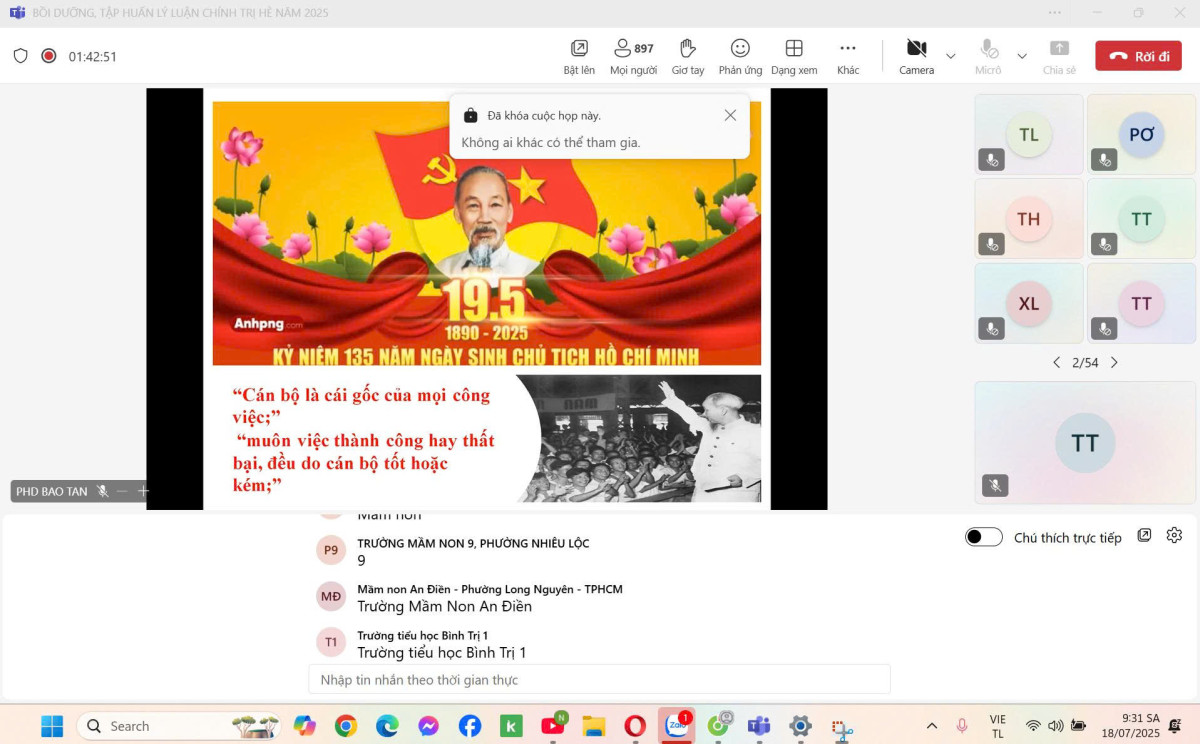Go to next participants page
The height and width of the screenshot is (744, 1200).
point(1114,363)
